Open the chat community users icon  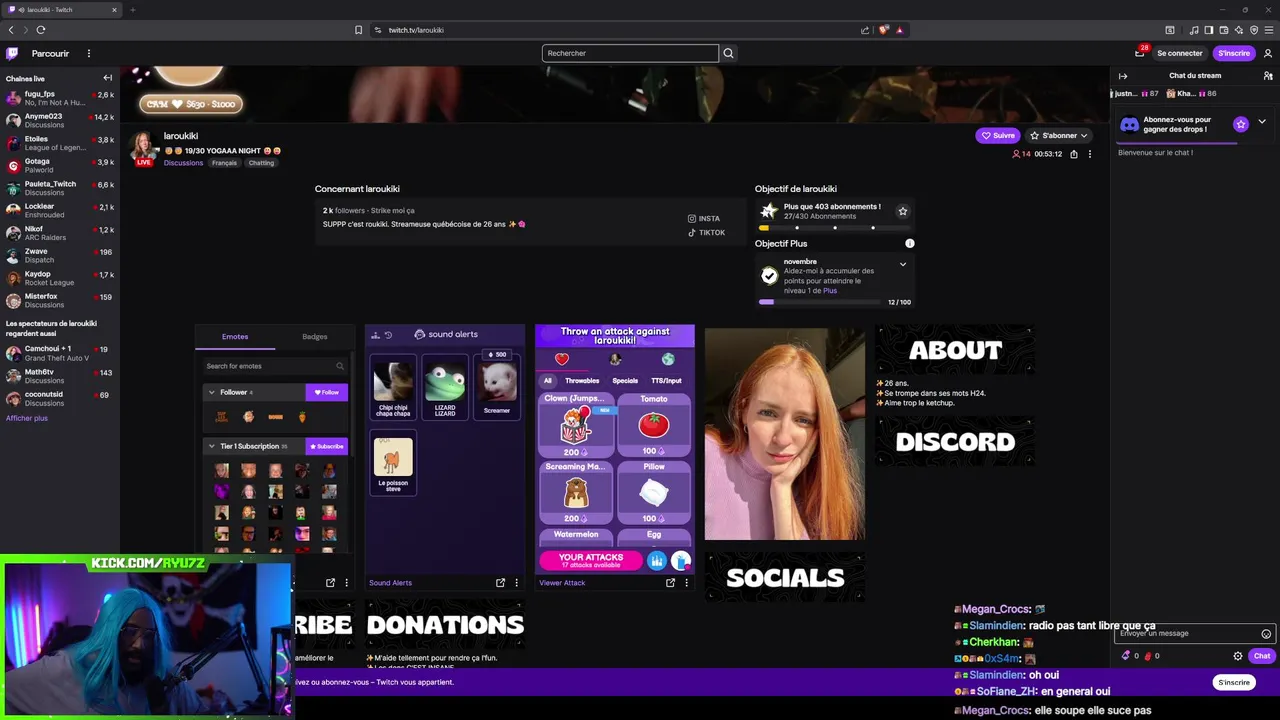(x=1268, y=76)
